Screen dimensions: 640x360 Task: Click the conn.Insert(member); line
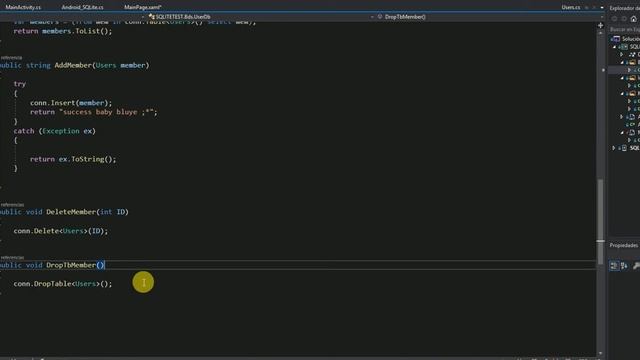pyautogui.click(x=71, y=103)
